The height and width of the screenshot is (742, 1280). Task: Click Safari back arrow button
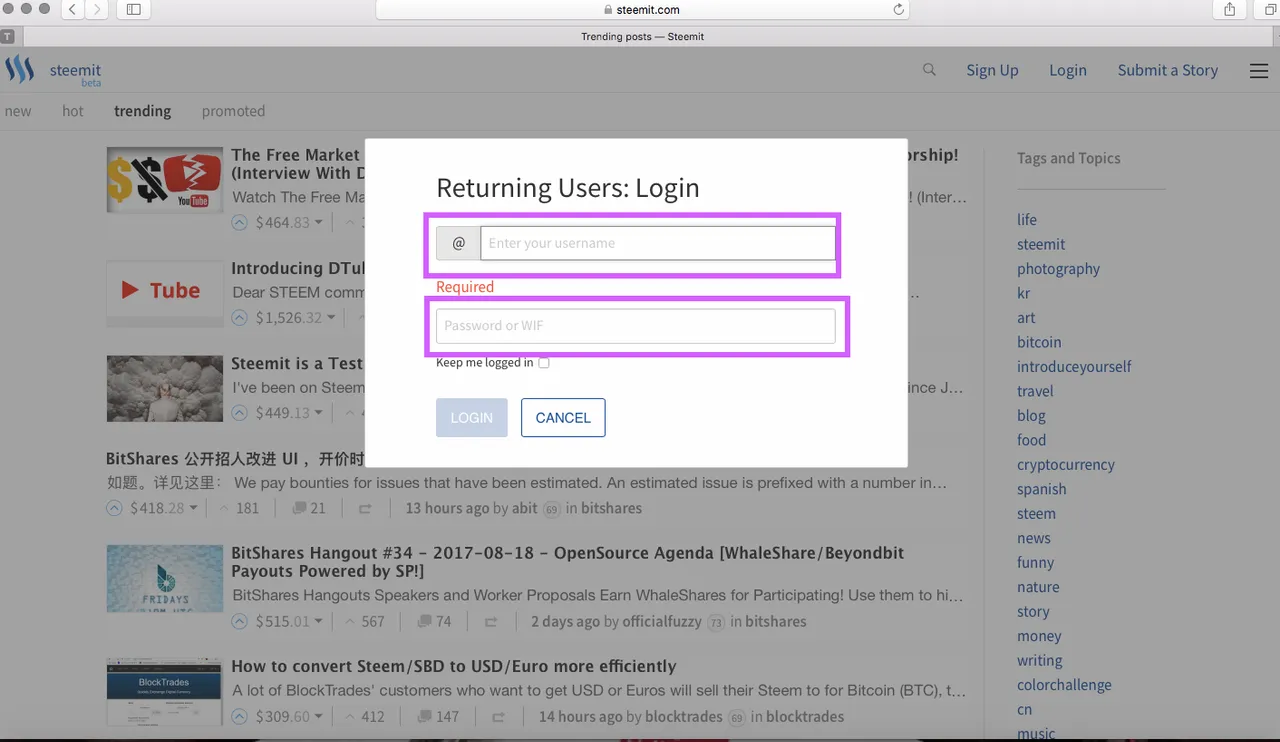point(73,9)
